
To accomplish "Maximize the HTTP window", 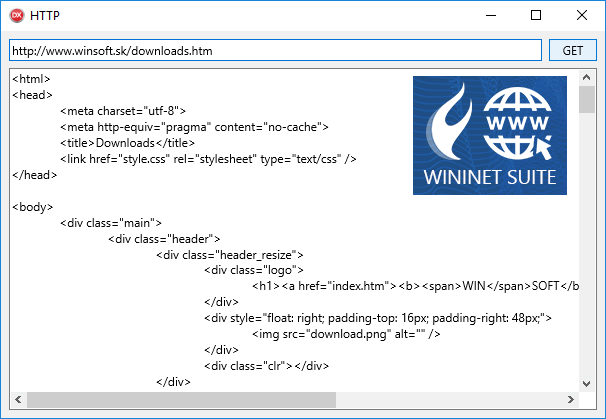I will (x=536, y=15).
